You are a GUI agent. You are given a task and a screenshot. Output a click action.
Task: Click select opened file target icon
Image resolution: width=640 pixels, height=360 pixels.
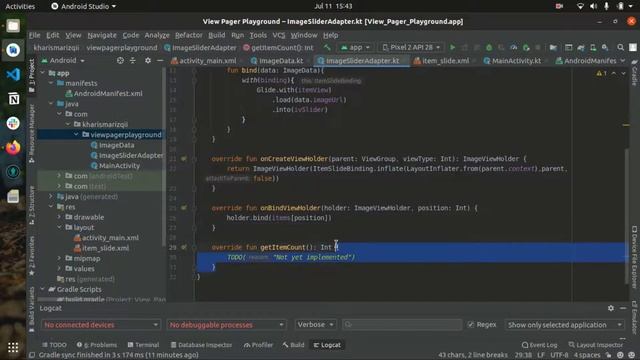(x=120, y=60)
